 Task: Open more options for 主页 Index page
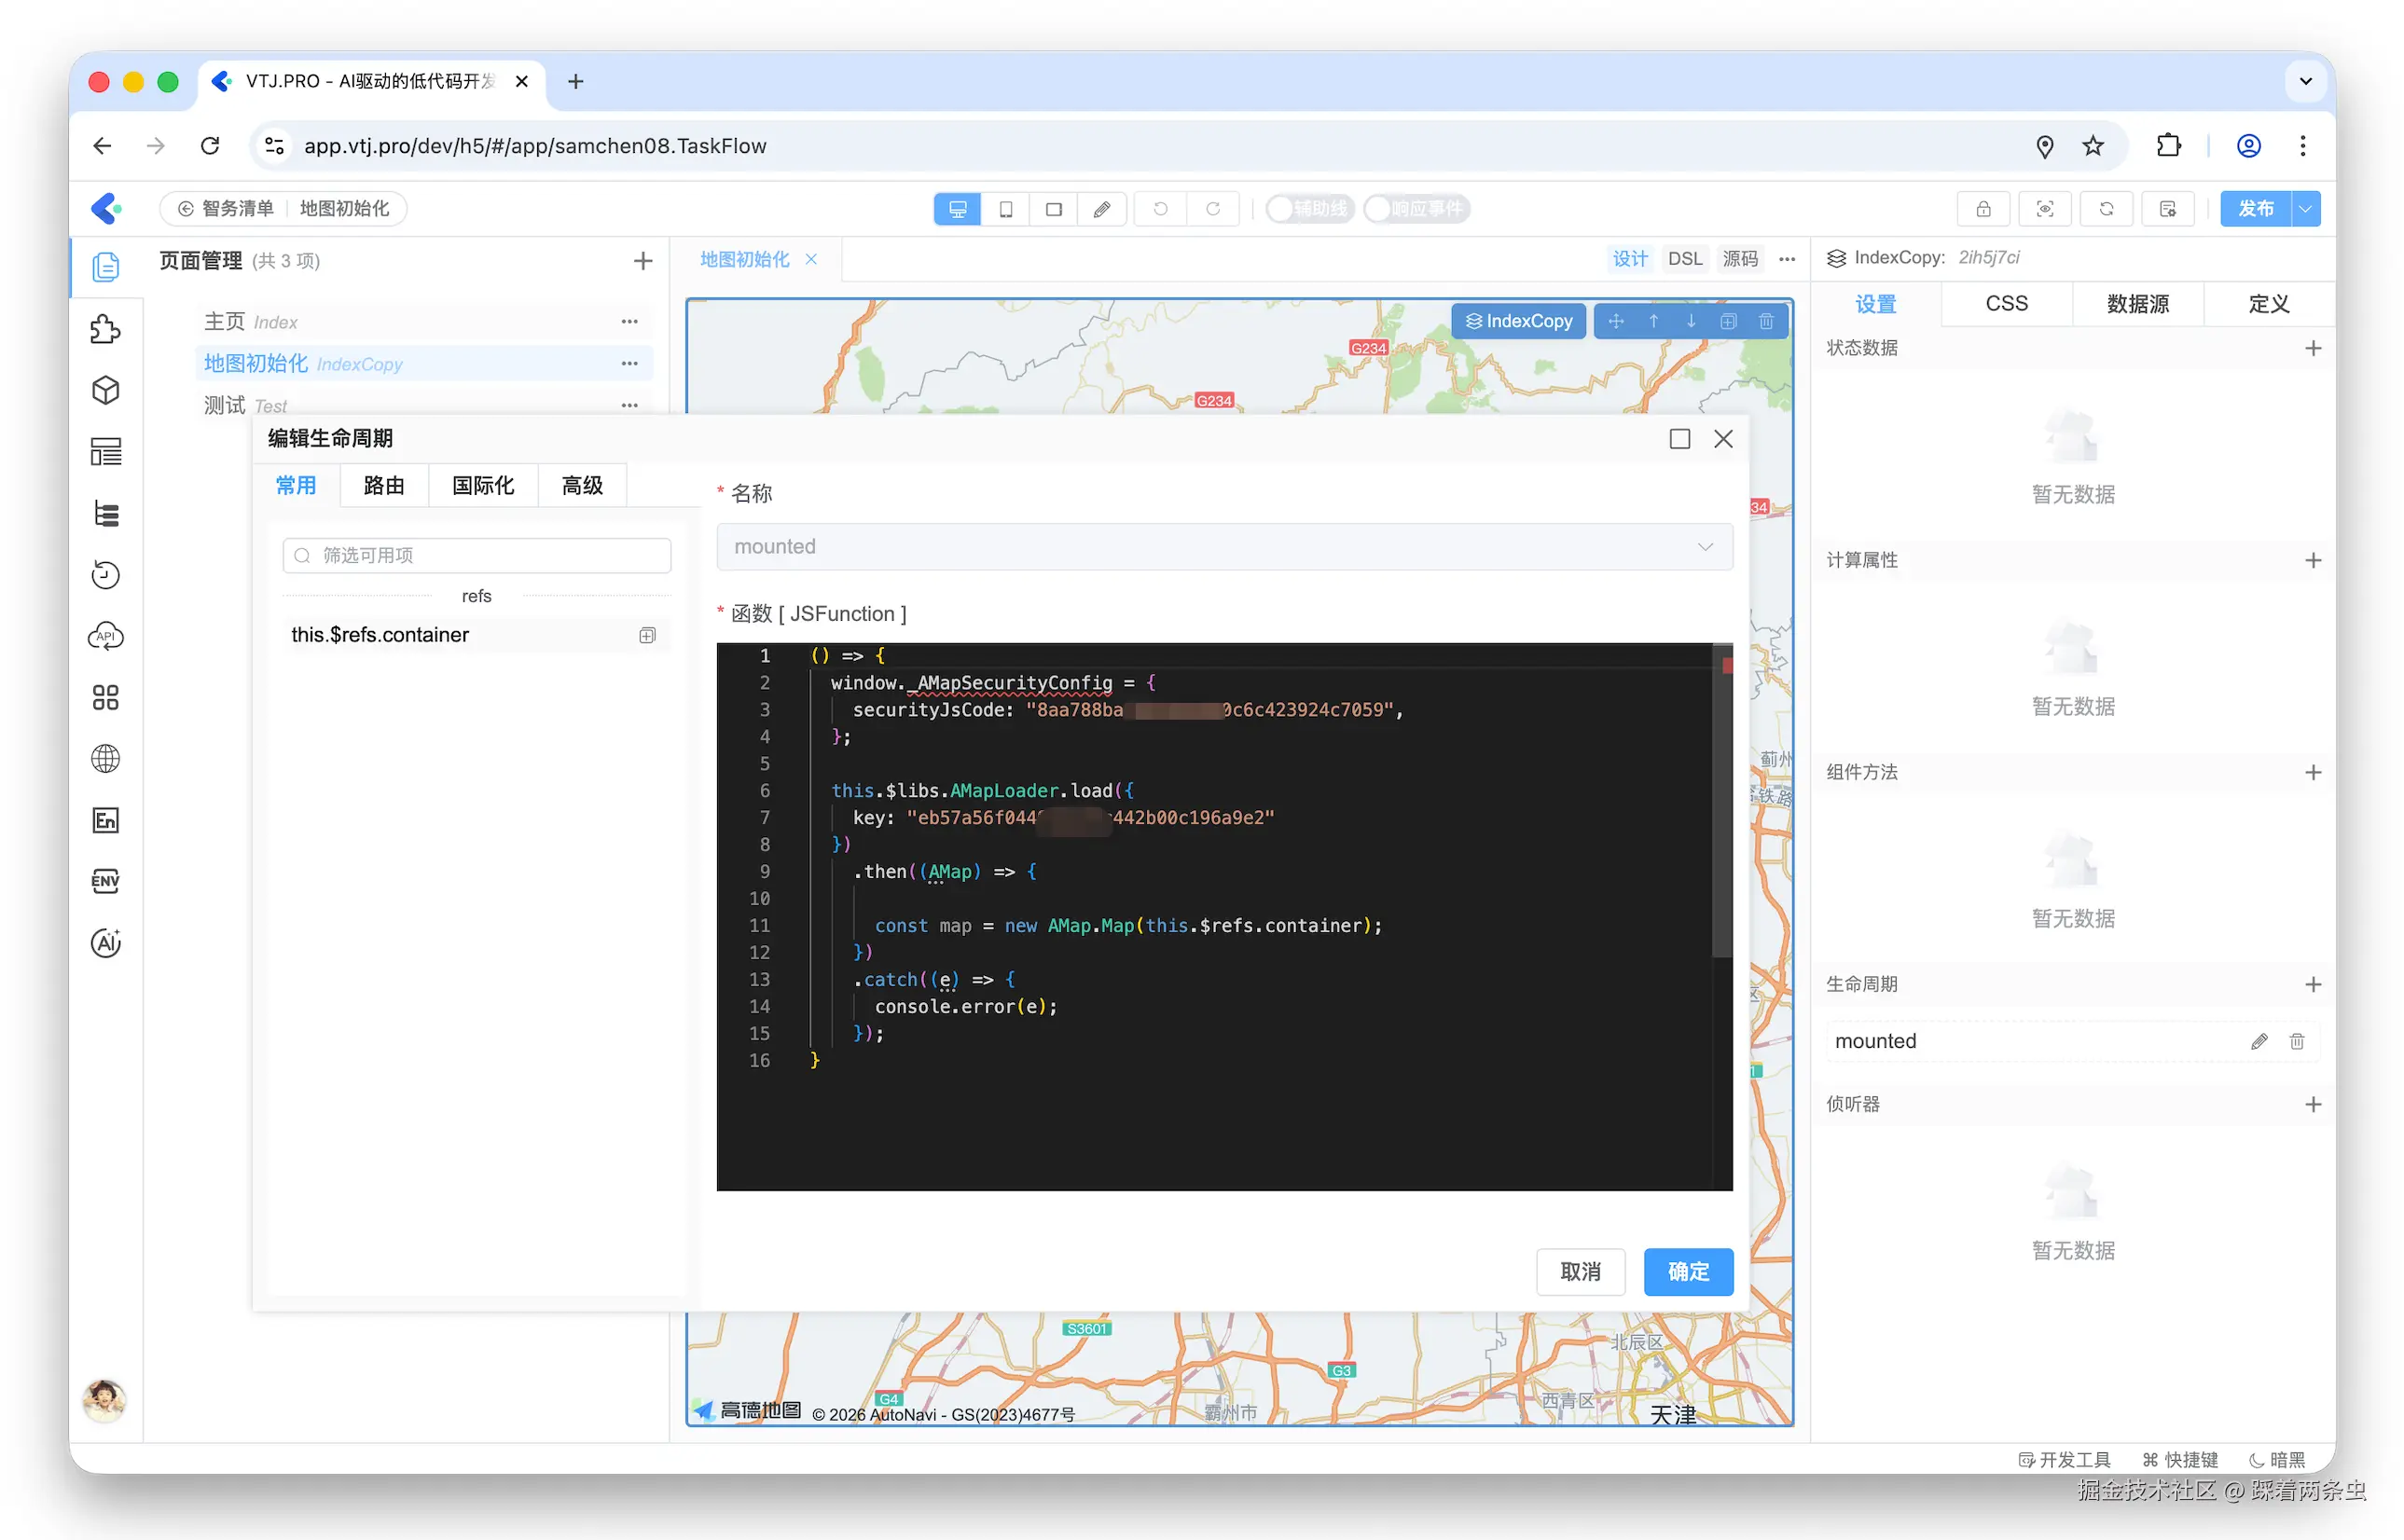click(629, 322)
